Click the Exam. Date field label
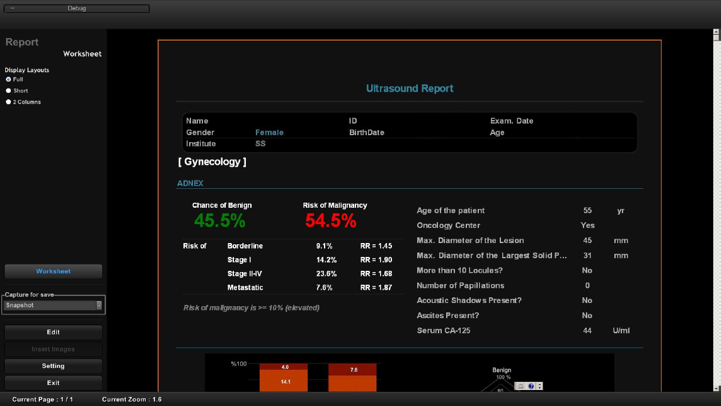Image resolution: width=721 pixels, height=406 pixels. 511,121
